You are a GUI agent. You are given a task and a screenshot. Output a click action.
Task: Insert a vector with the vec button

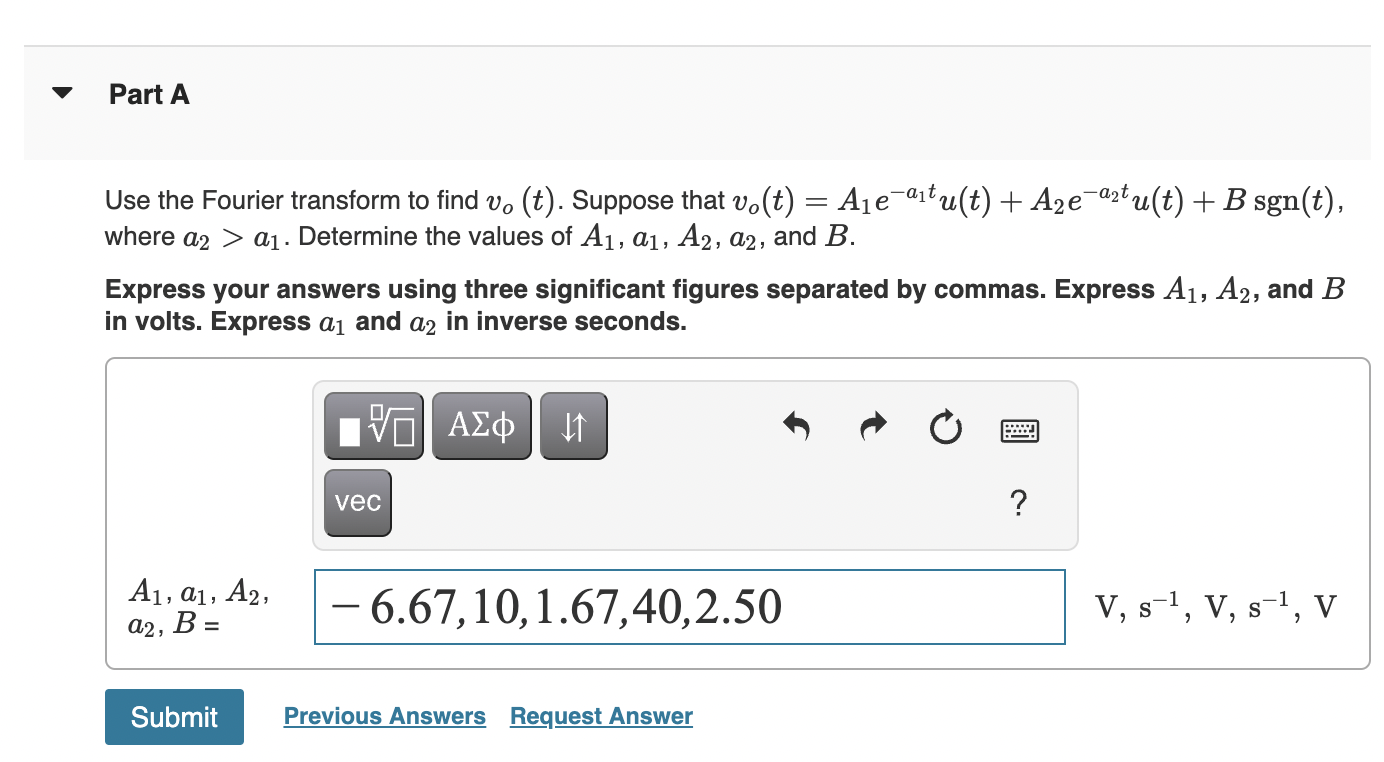pos(356,503)
